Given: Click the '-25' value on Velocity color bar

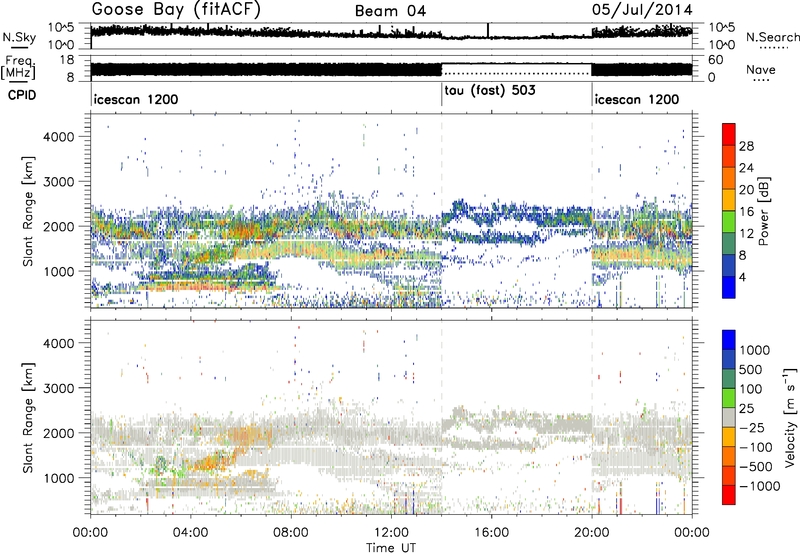Looking at the screenshot, I should coord(752,428).
